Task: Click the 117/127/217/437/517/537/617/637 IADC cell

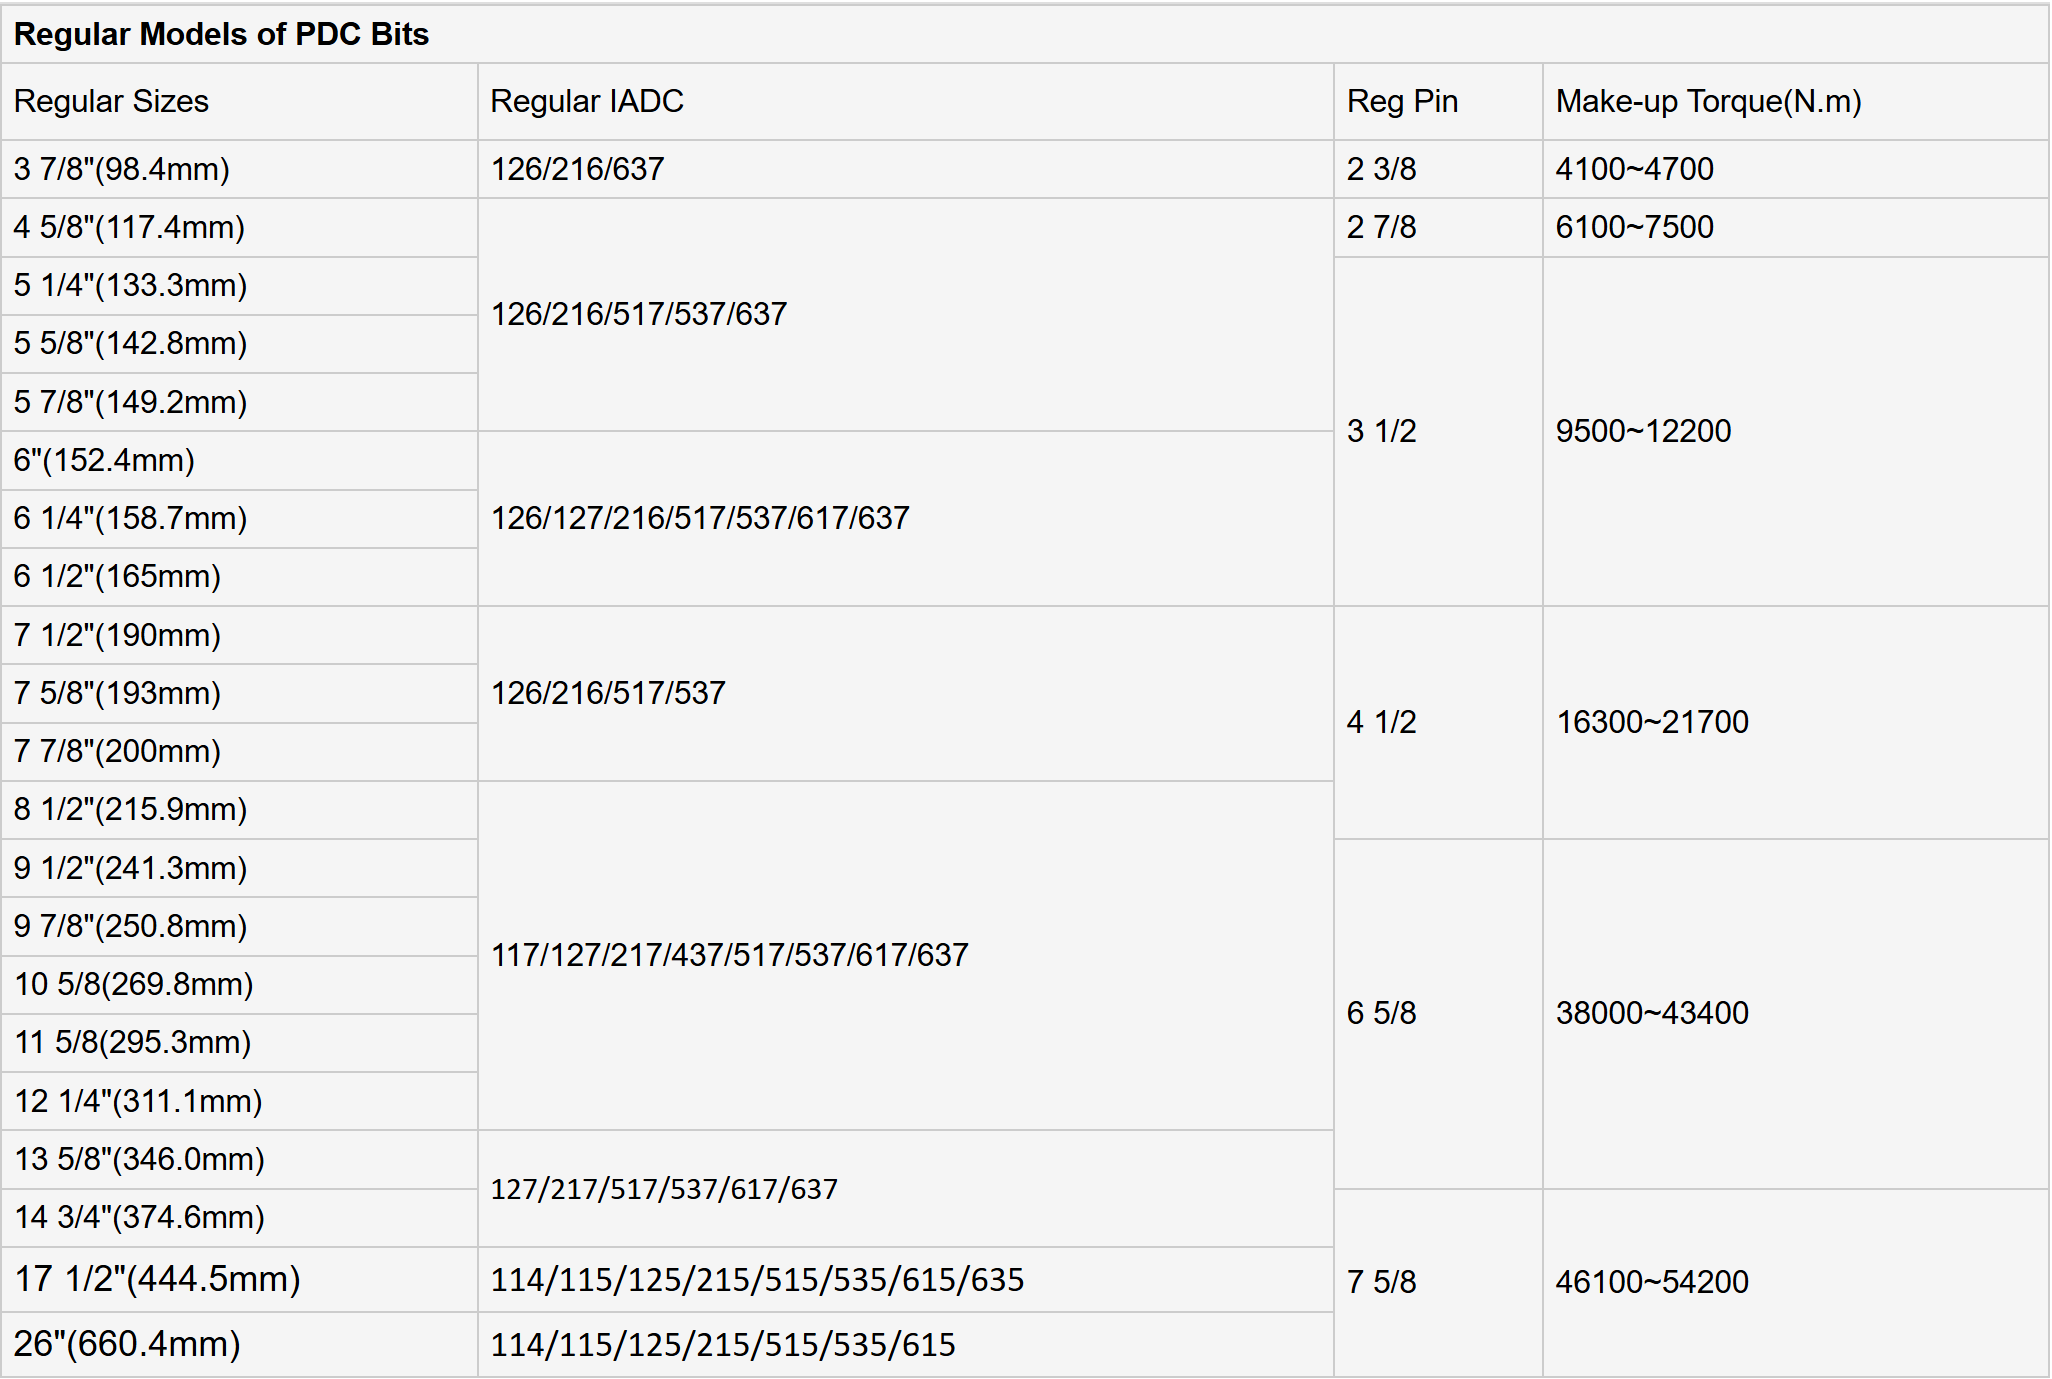Action: [729, 955]
